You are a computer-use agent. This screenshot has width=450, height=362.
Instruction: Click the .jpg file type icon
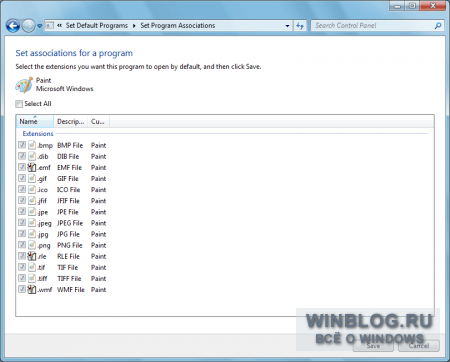click(32, 234)
